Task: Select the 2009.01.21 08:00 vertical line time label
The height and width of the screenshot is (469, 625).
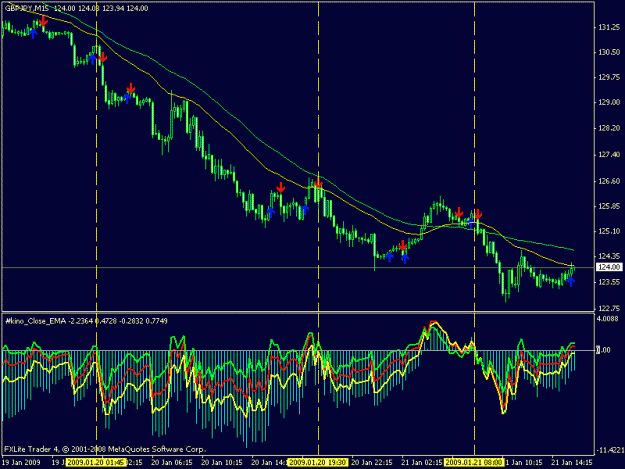Action: [x=474, y=462]
